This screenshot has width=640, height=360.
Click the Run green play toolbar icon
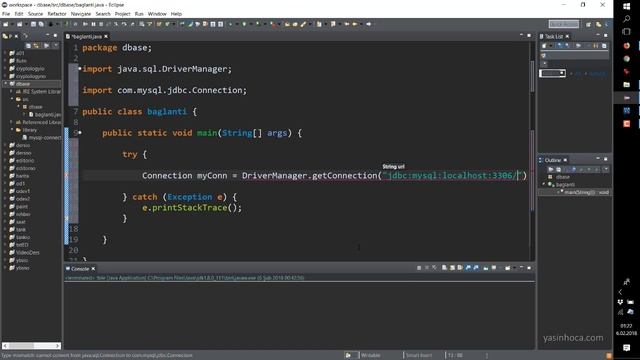[x=244, y=24]
